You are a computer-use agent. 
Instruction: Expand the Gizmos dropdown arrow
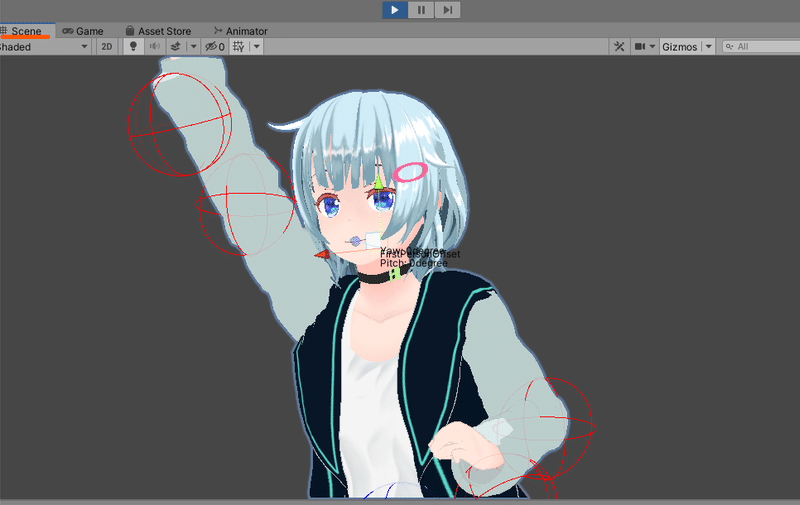tap(709, 46)
